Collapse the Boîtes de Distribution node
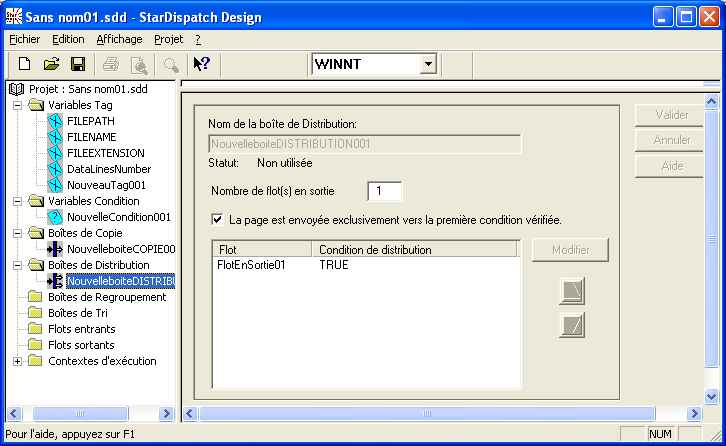726x446 pixels. (17, 265)
